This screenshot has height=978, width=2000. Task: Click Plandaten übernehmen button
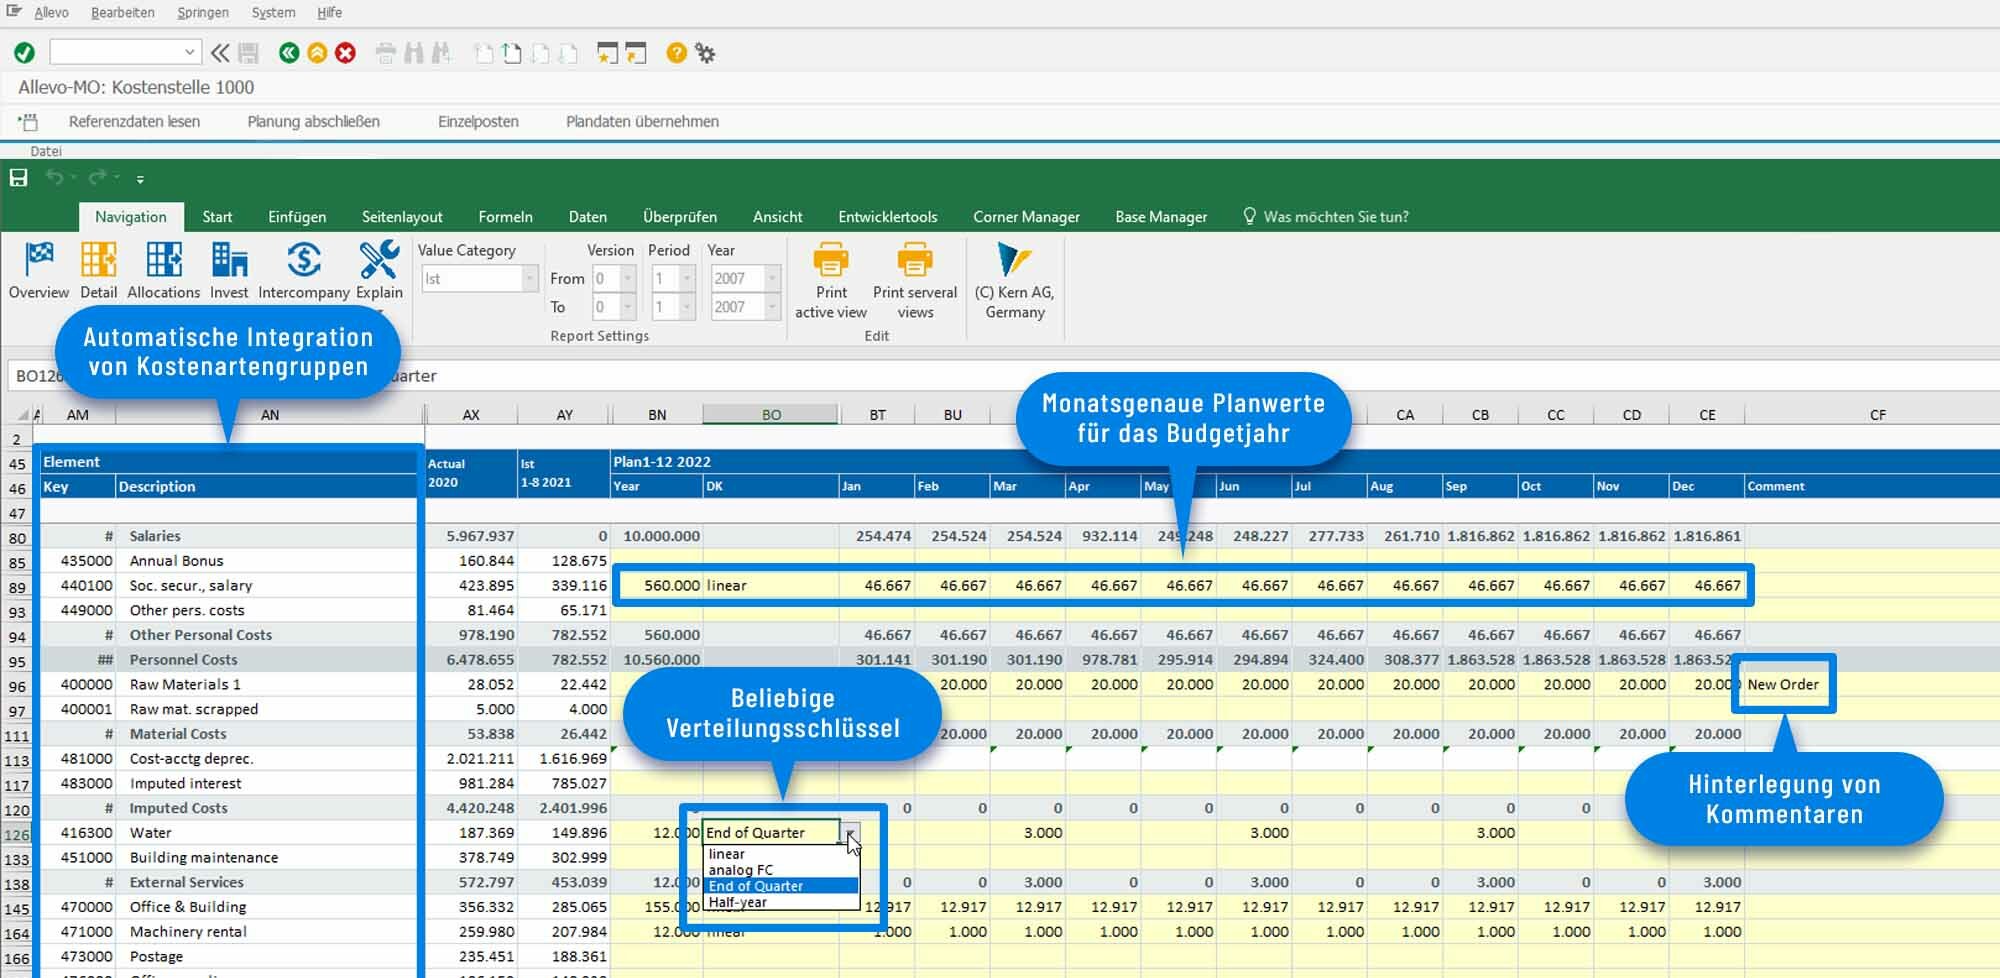click(x=642, y=122)
